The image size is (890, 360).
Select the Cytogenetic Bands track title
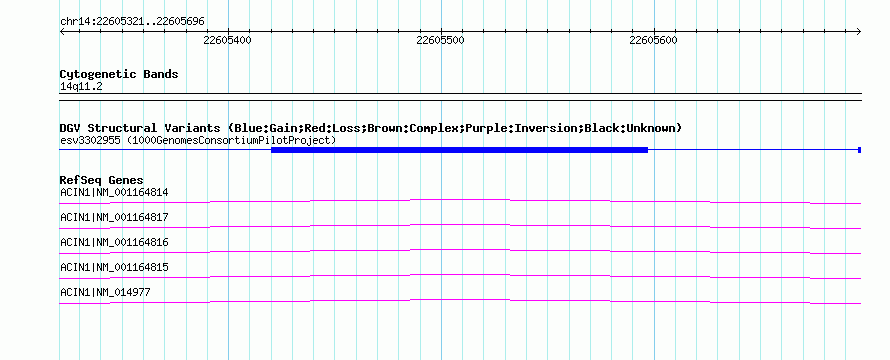pos(119,74)
